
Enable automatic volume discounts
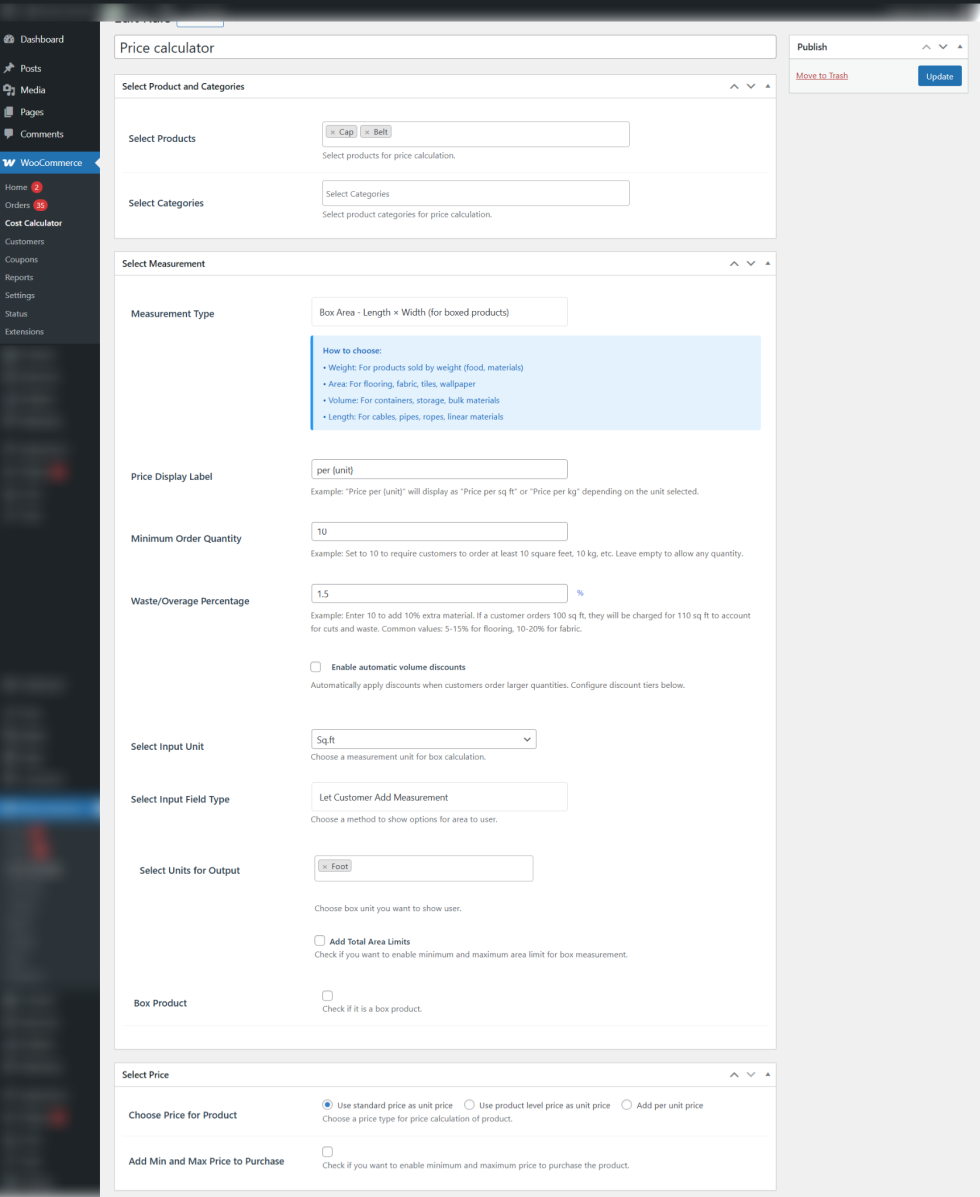[315, 667]
